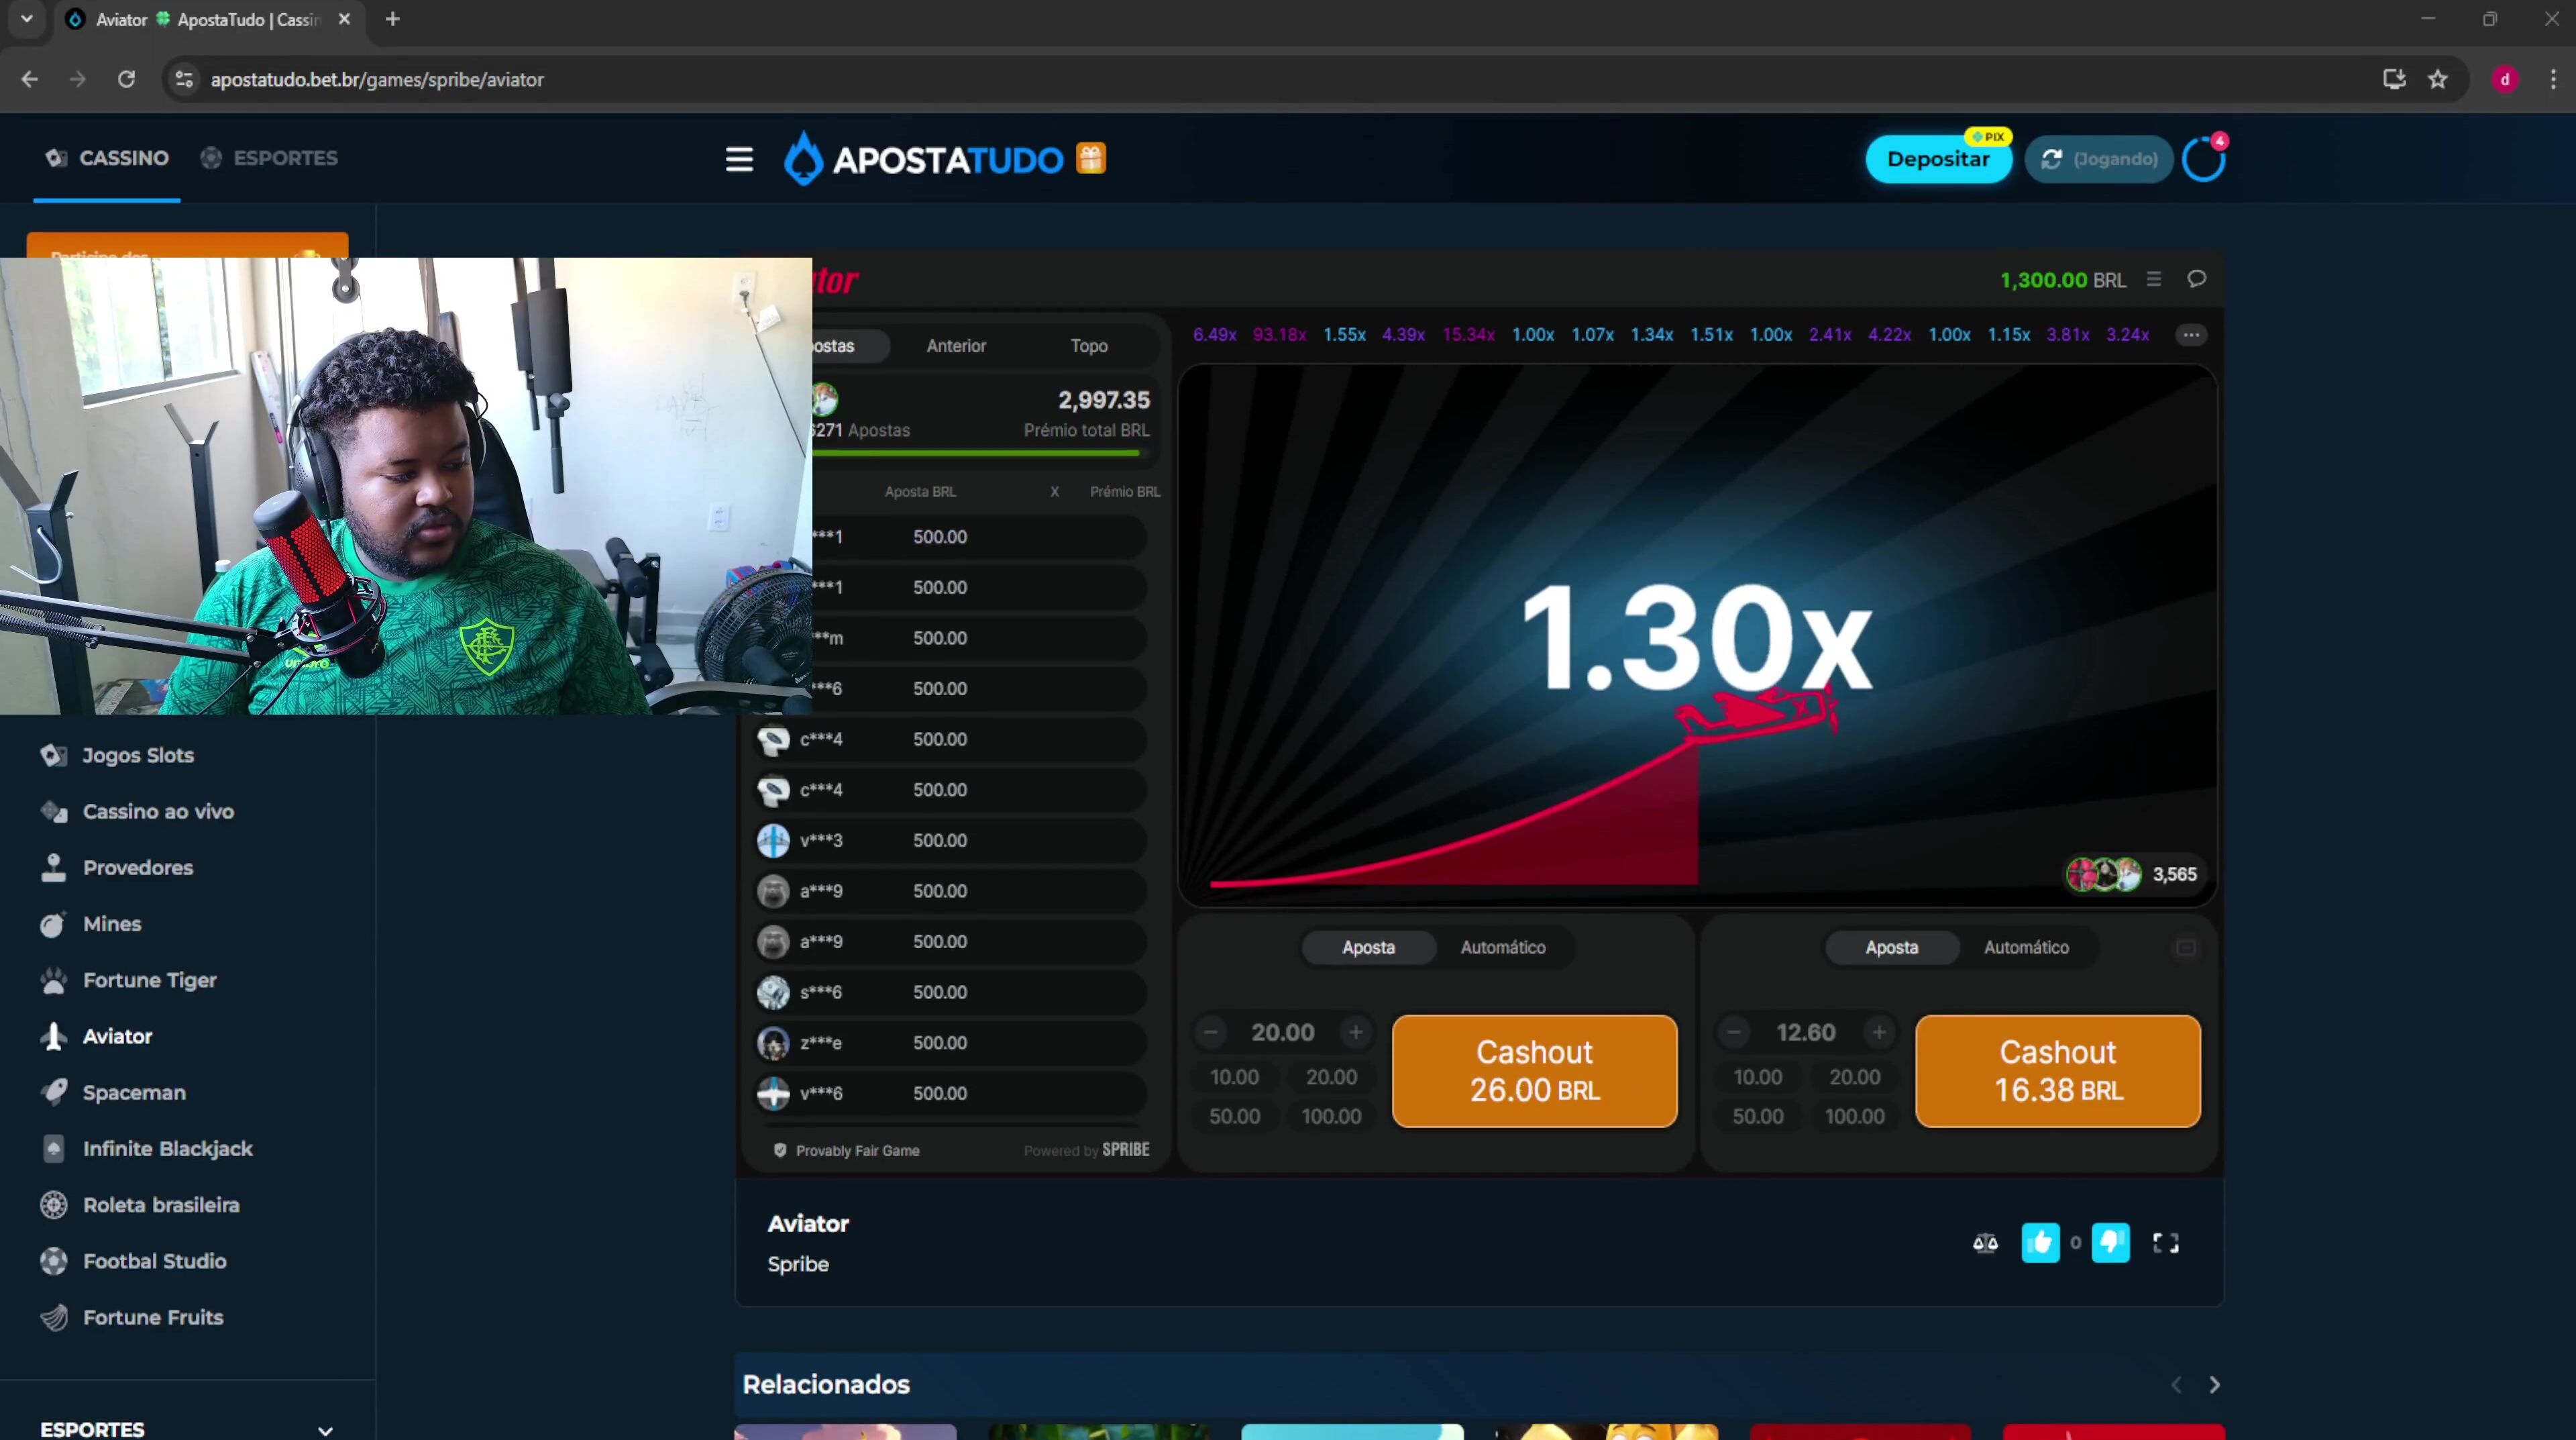Remove second bet panel with corner icon
2576x1440 pixels.
pos(2186,947)
